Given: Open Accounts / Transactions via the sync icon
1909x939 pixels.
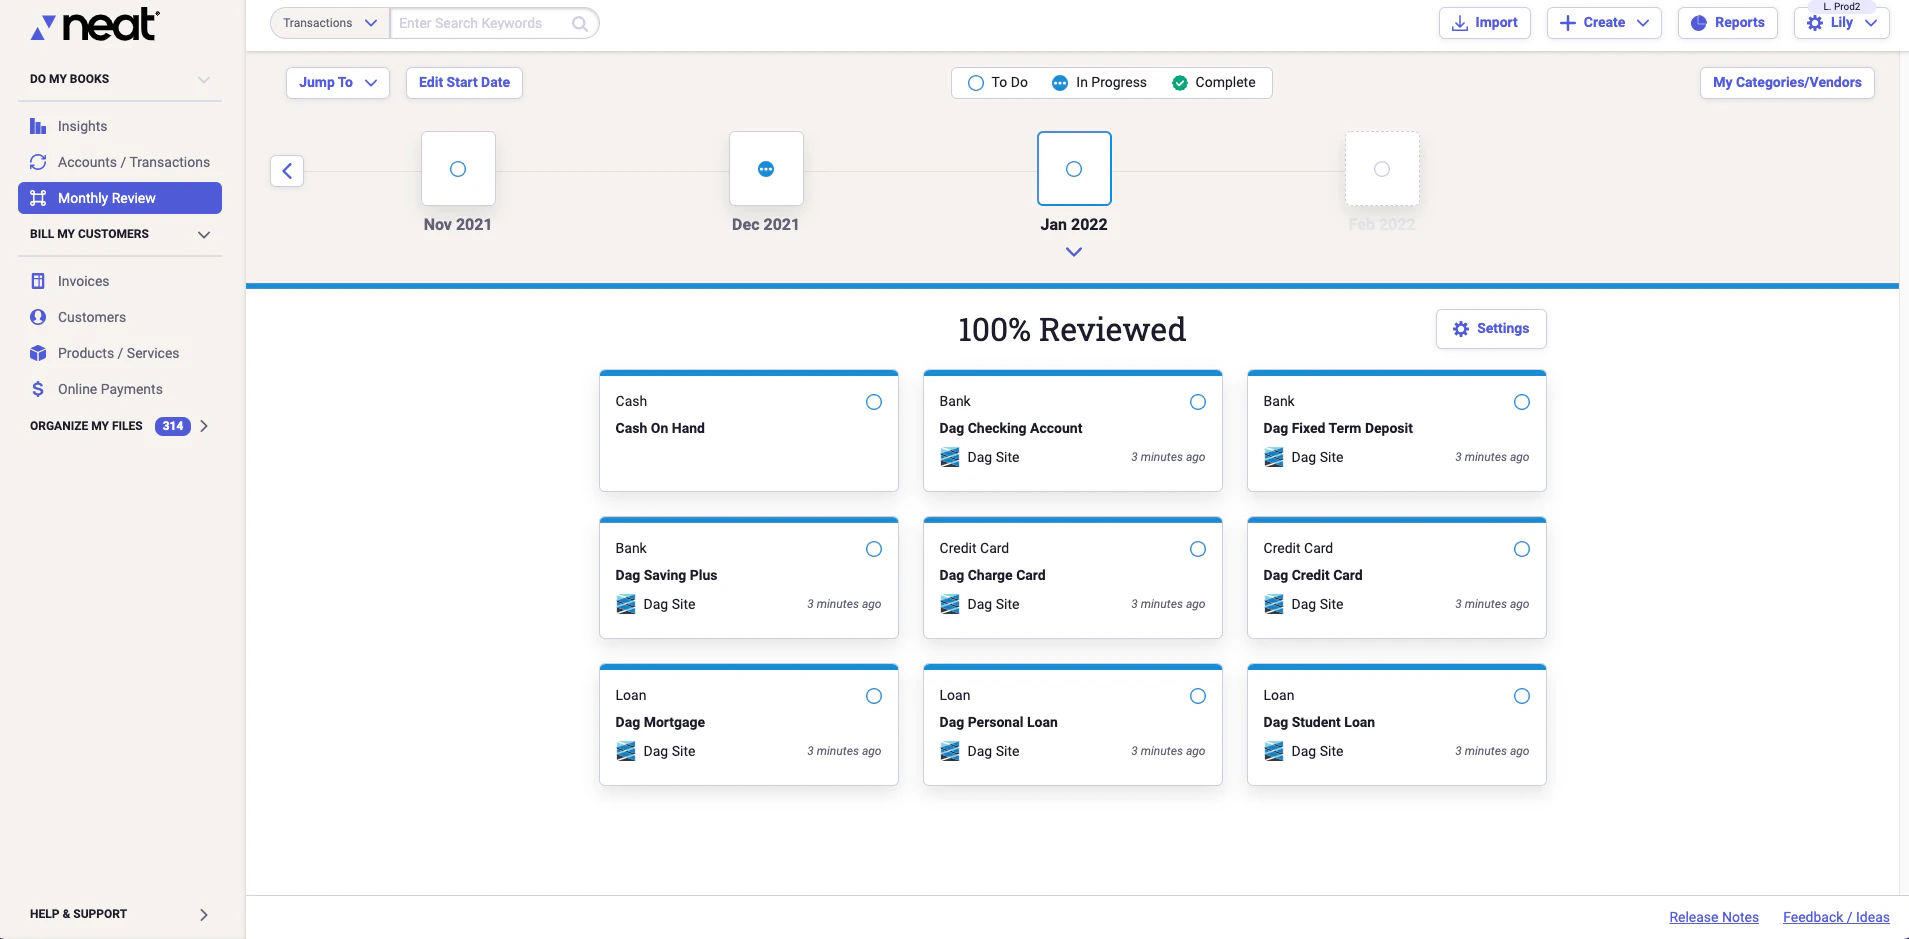Looking at the screenshot, I should 38,161.
